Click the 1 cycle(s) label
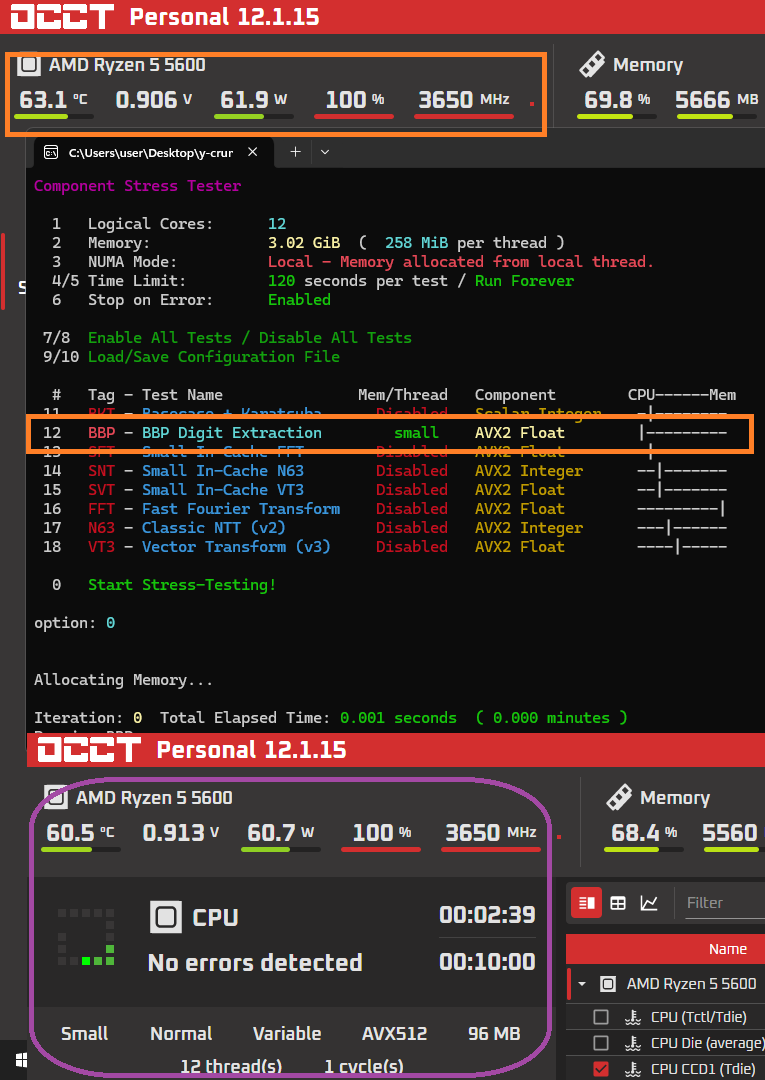 click(364, 1066)
